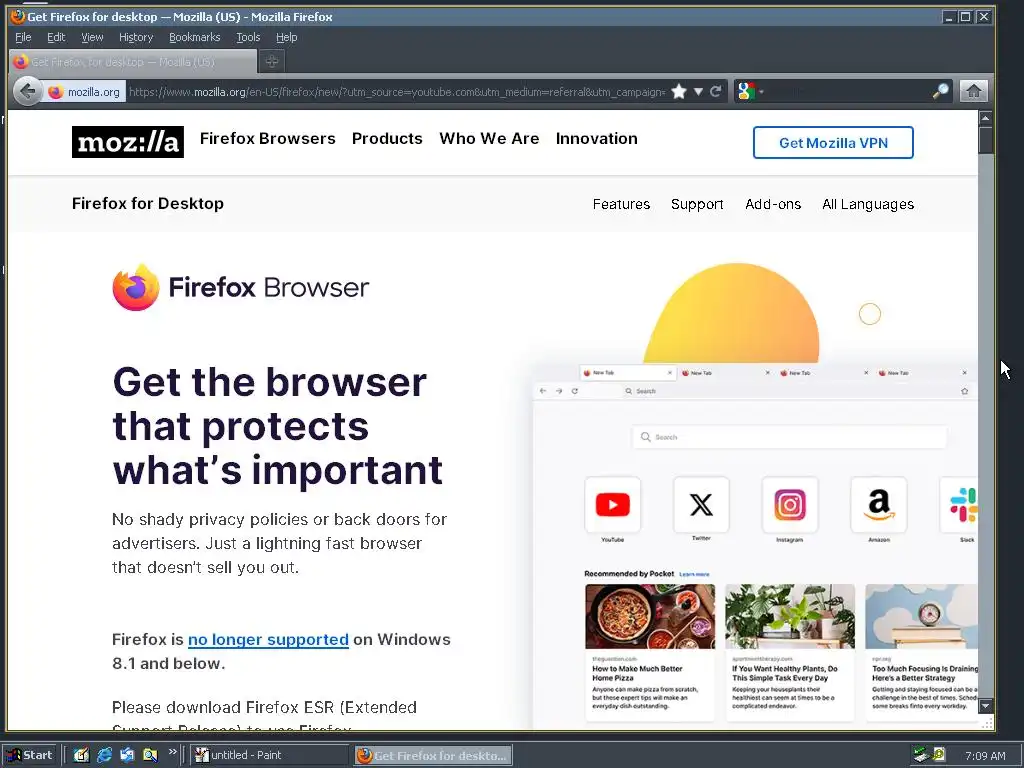The width and height of the screenshot is (1024, 768).
Task: Switch to untitled - Paint taskbar button
Action: point(270,755)
